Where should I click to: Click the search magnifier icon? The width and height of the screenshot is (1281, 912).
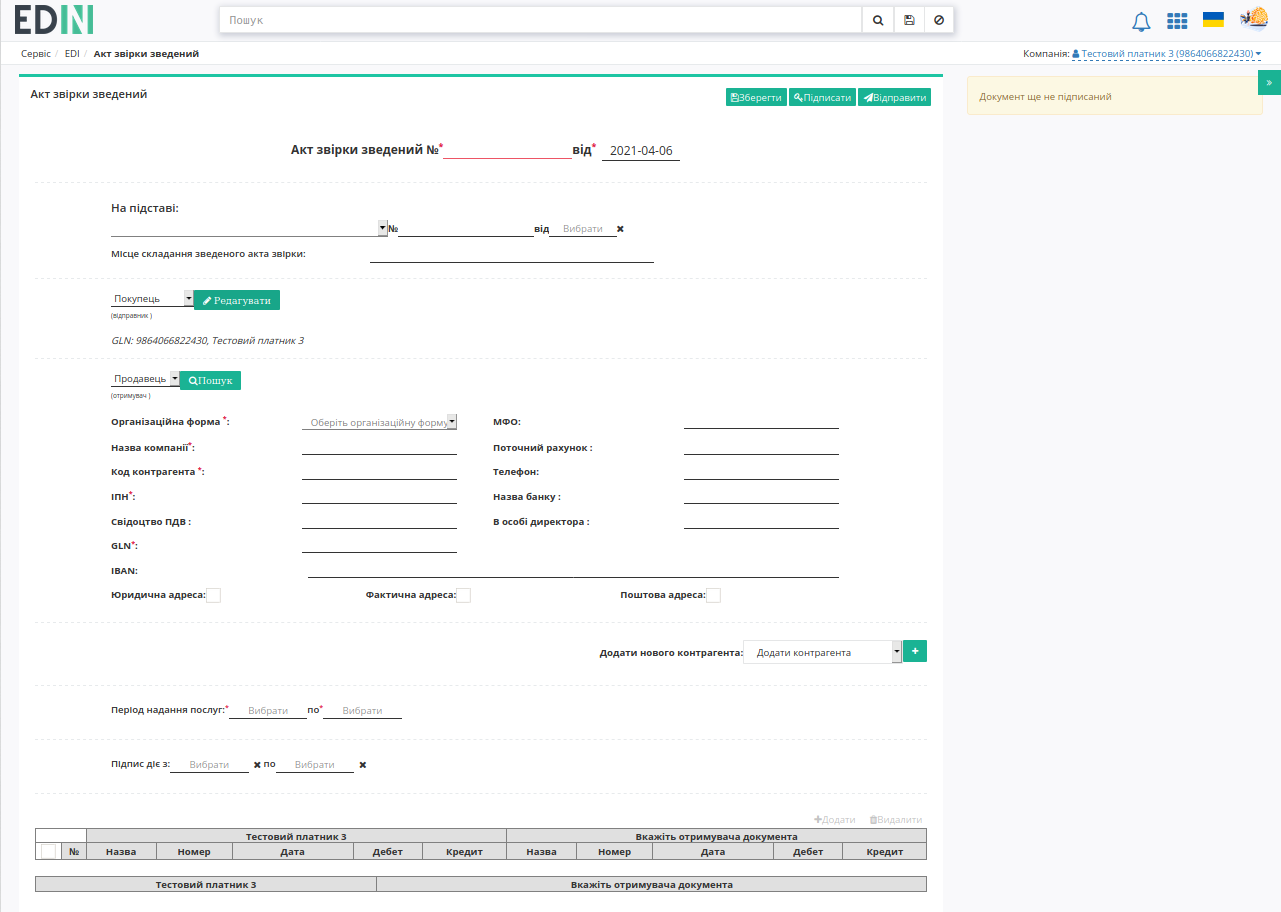coord(877,20)
